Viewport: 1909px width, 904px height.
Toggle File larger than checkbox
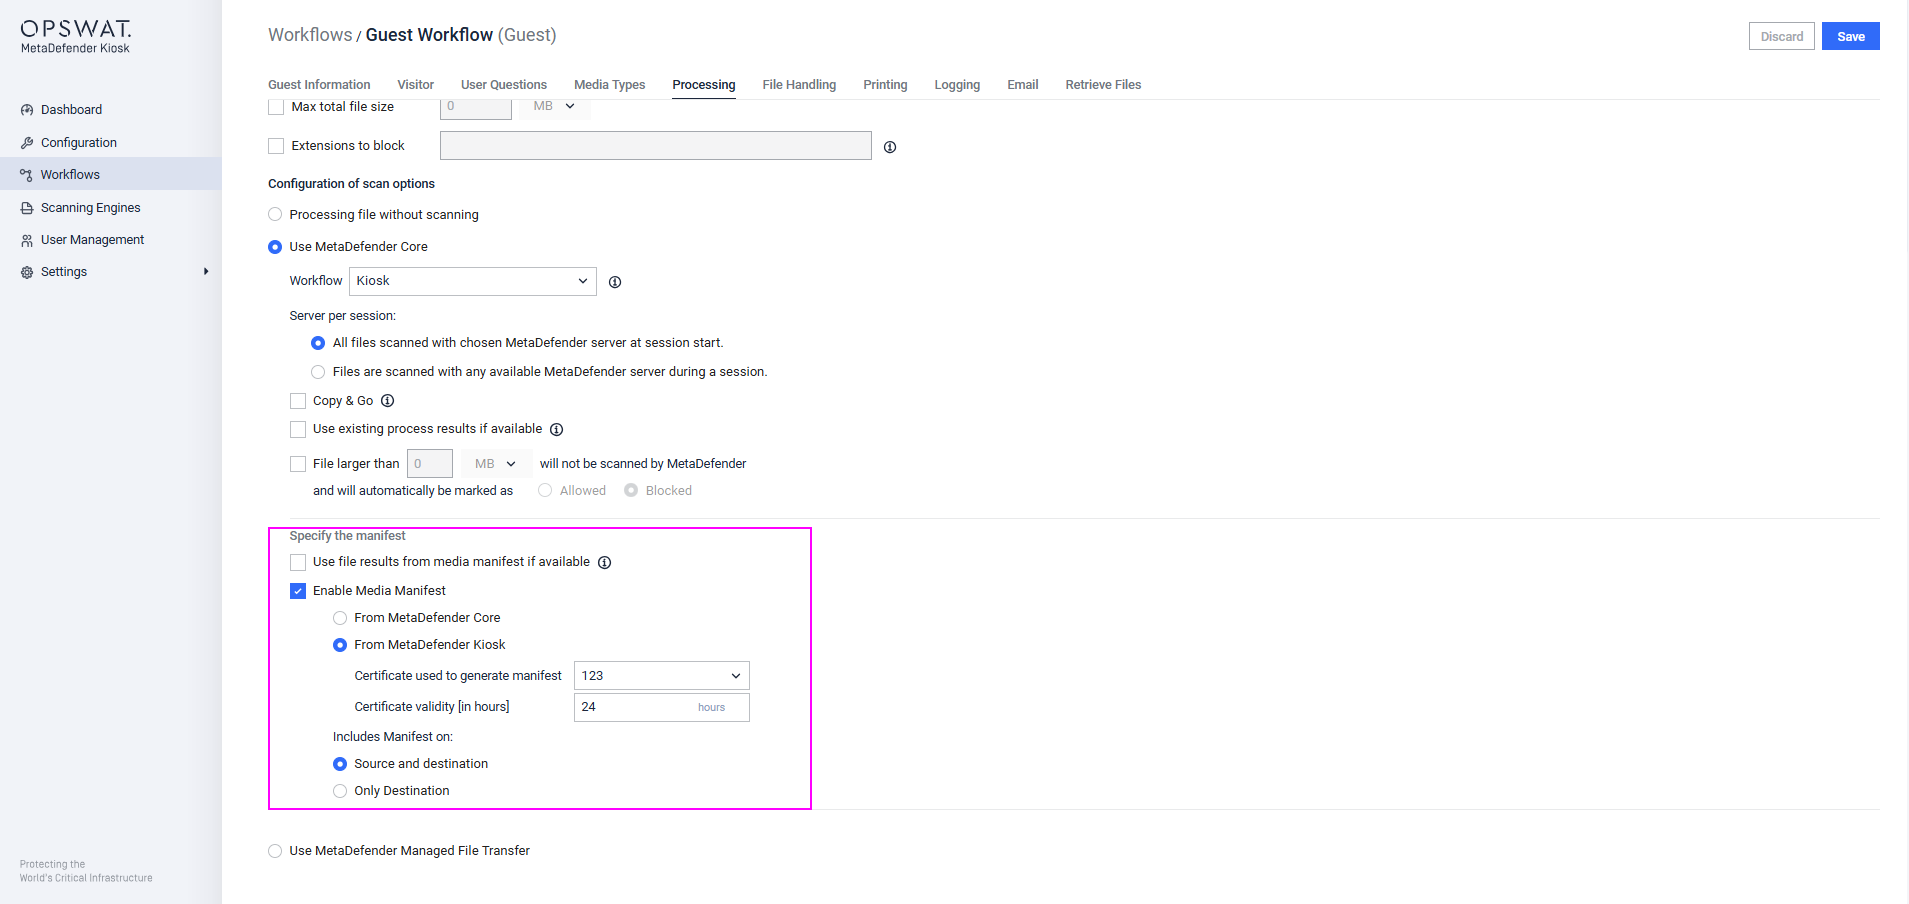coord(298,464)
